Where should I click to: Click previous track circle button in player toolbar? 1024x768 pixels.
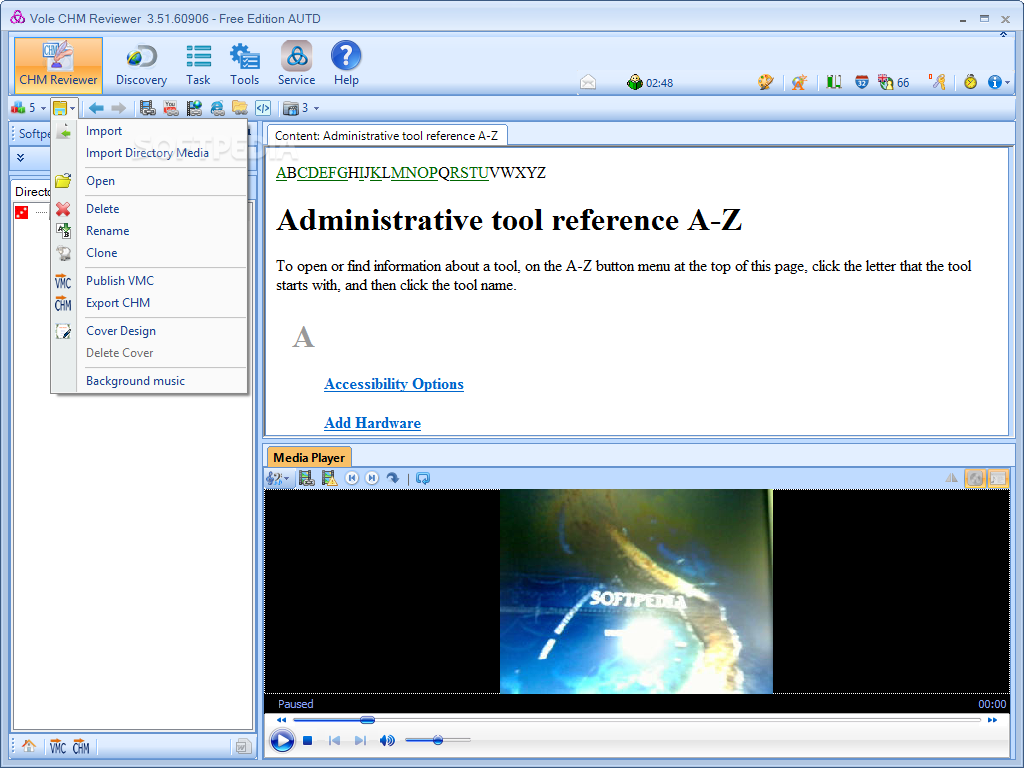click(352, 479)
